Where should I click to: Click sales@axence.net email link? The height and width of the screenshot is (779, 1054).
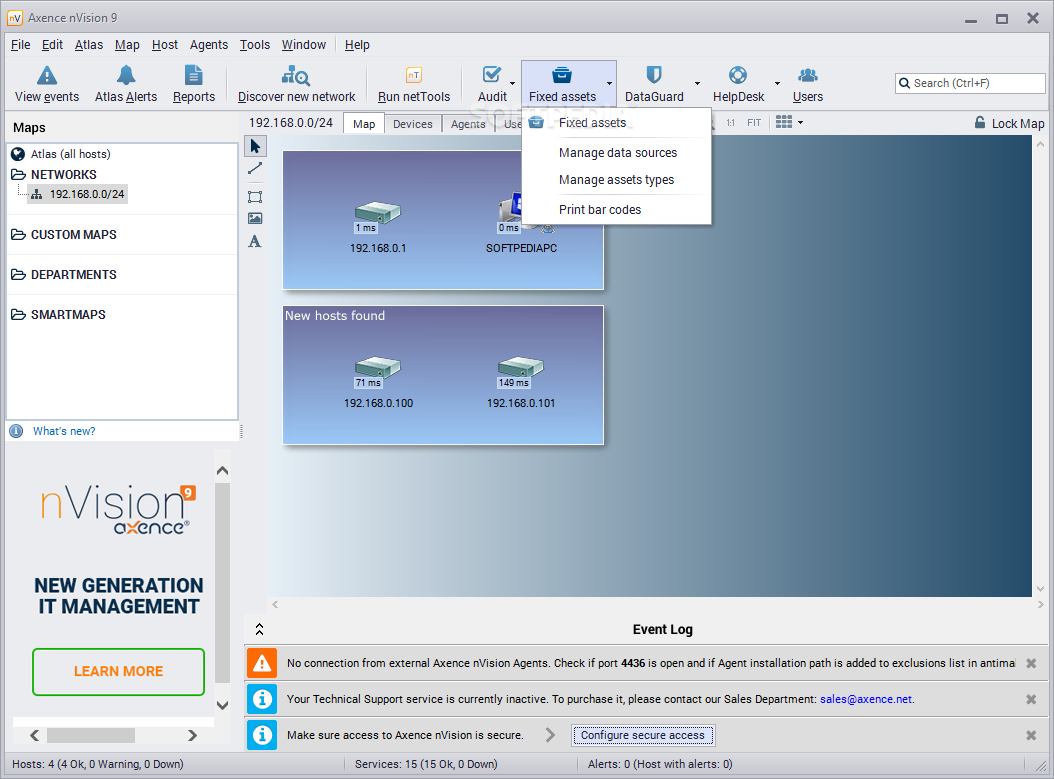pos(866,700)
